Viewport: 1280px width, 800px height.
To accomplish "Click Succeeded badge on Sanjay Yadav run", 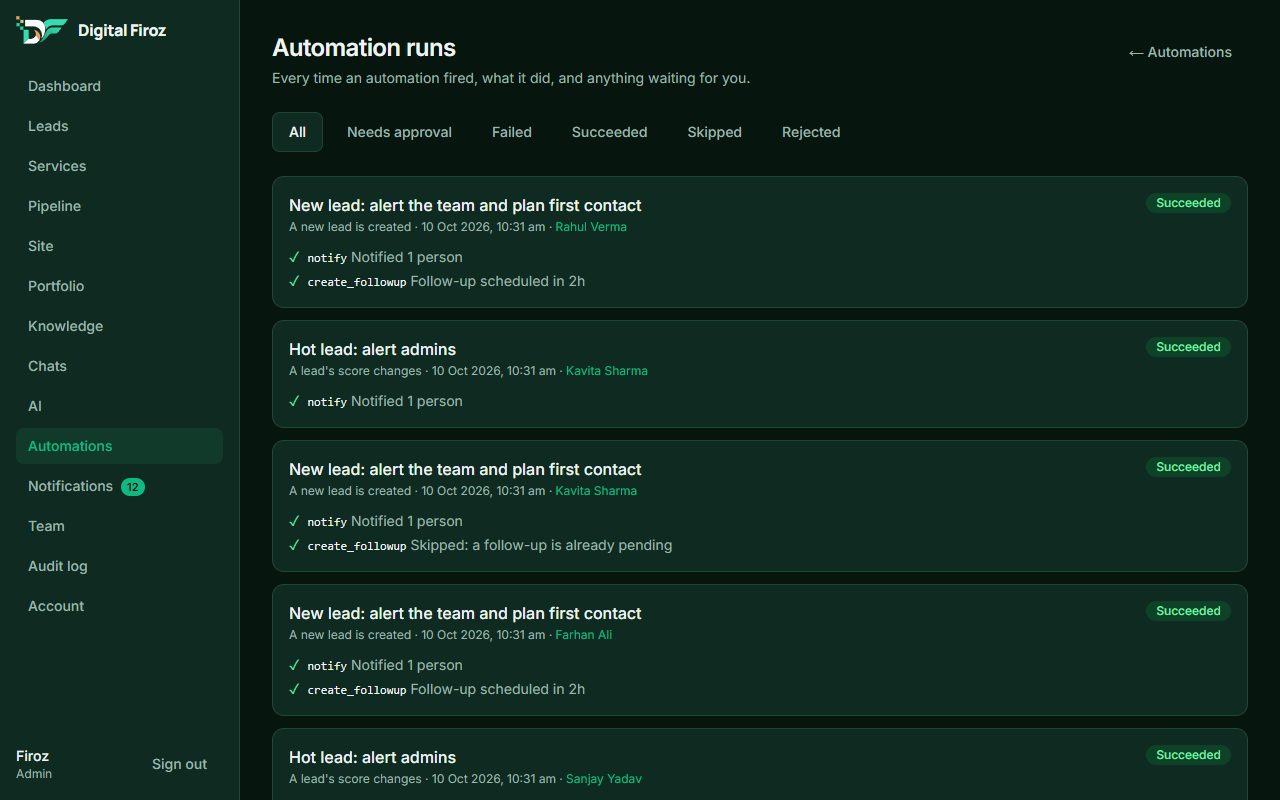I will [x=1188, y=755].
